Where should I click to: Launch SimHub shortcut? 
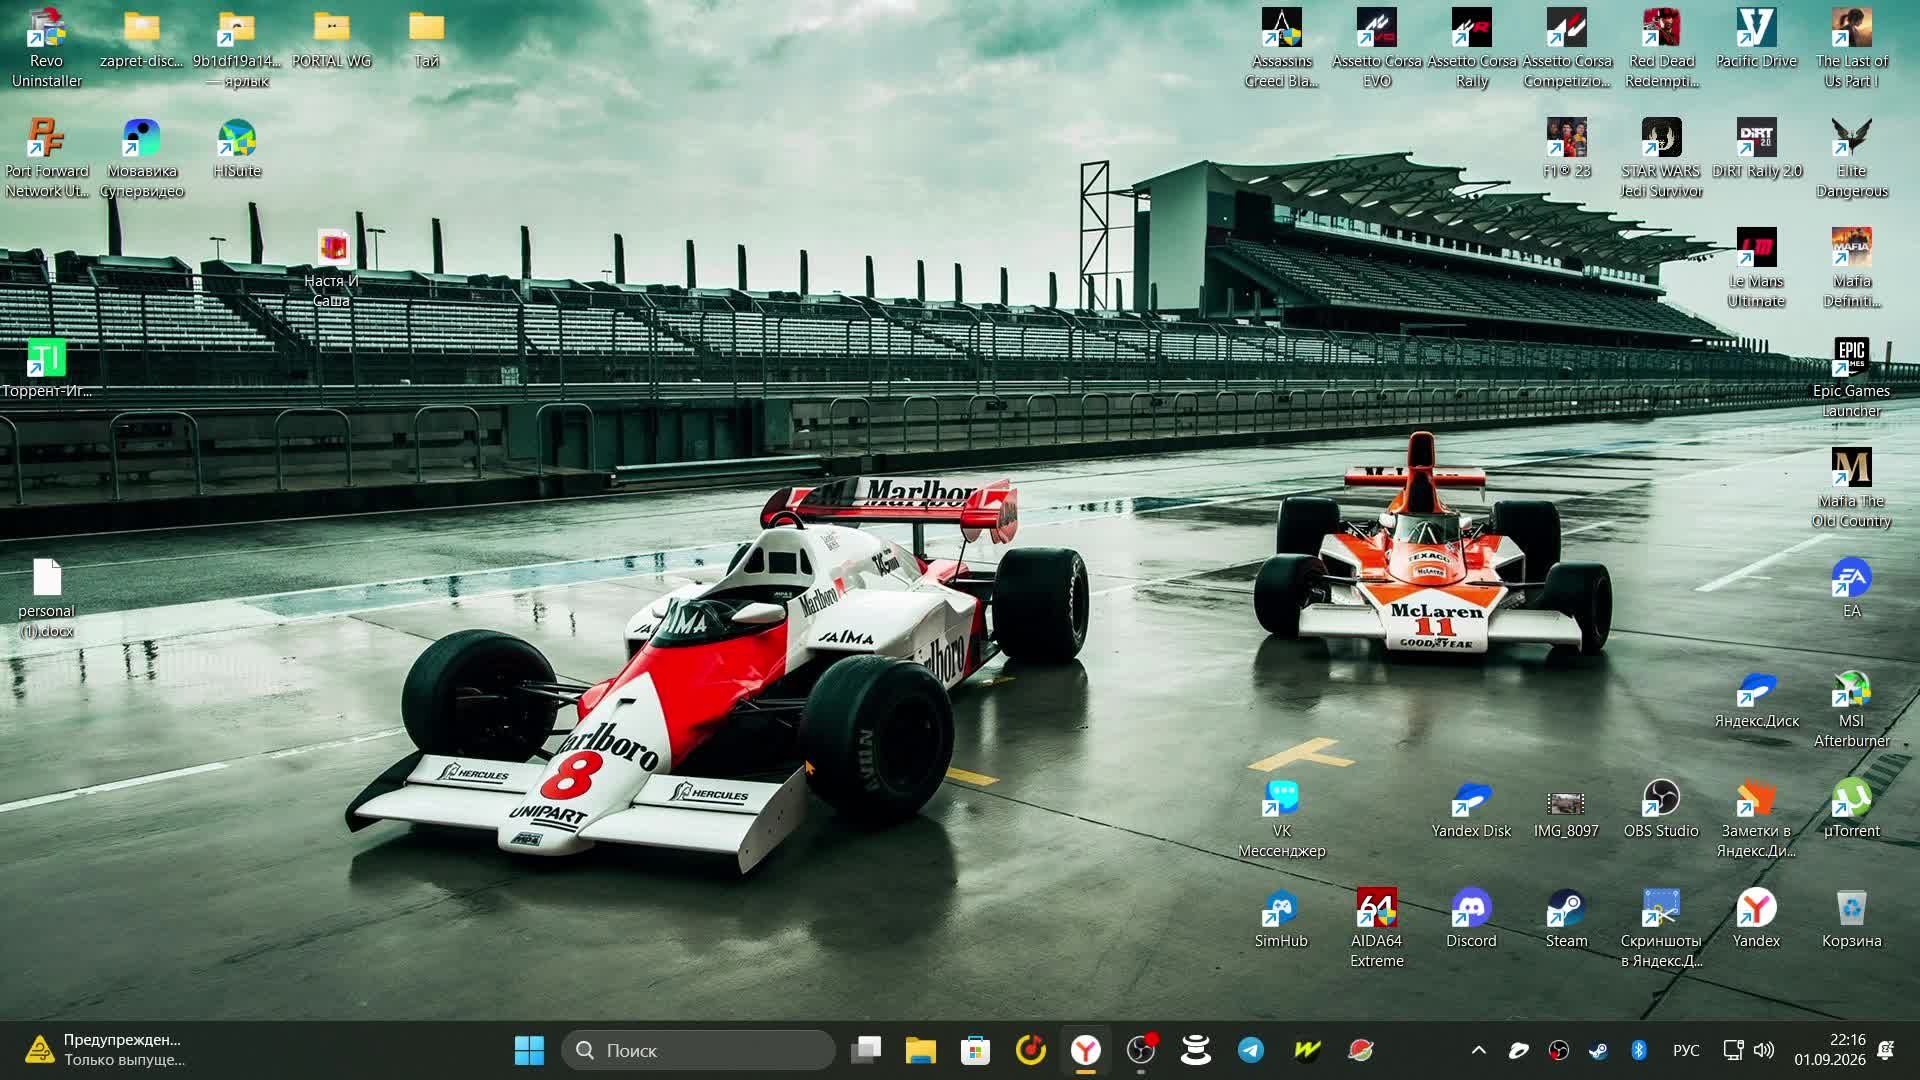[x=1281, y=919]
